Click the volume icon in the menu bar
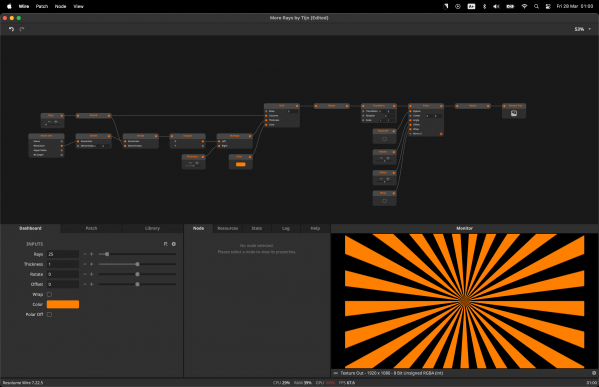599x387 pixels. coord(496,6)
